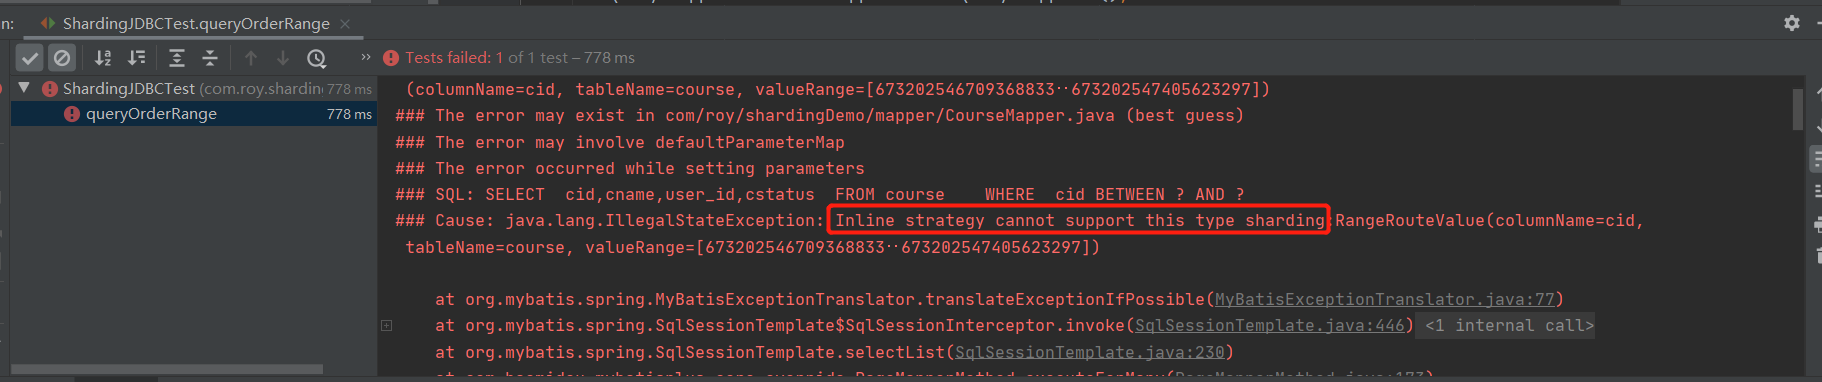Image resolution: width=1822 pixels, height=382 pixels.
Task: Jump to next failed test
Action: tap(283, 58)
